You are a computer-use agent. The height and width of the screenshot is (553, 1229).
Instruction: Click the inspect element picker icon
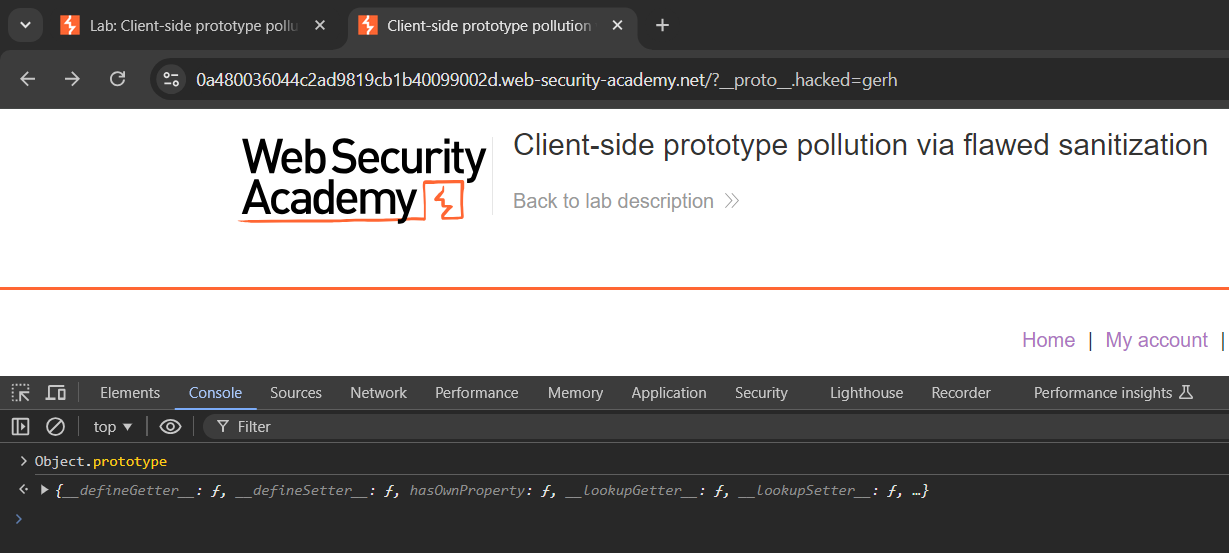pos(21,393)
